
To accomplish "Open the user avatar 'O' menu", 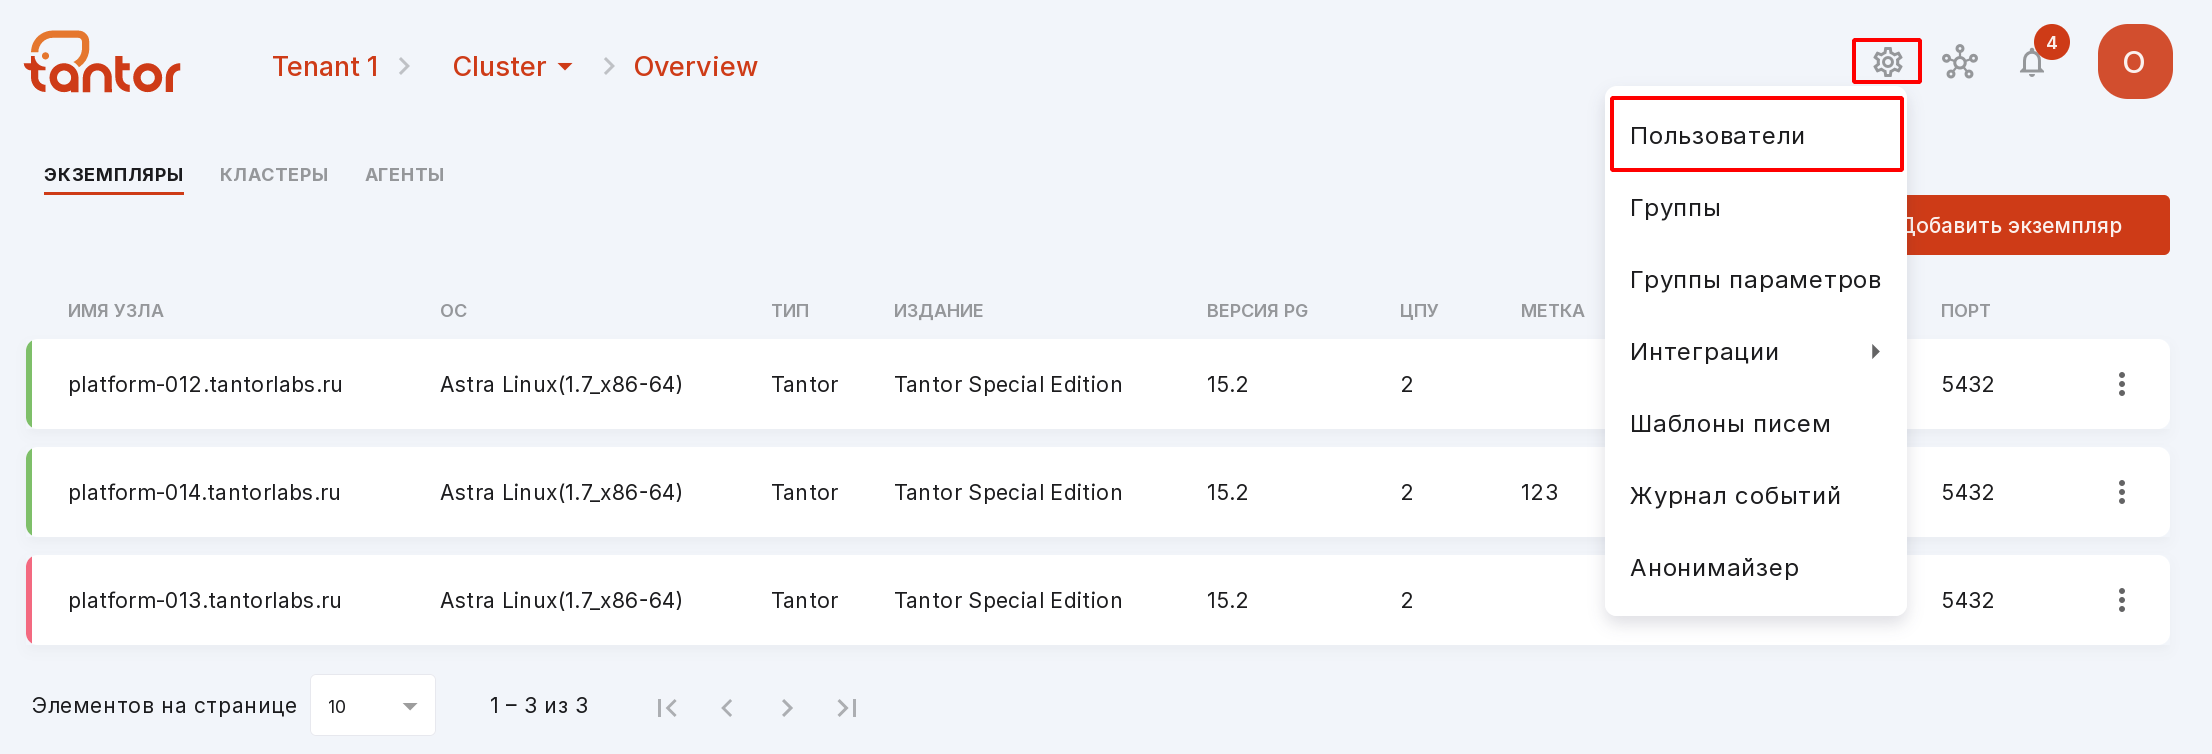I will tap(2135, 62).
